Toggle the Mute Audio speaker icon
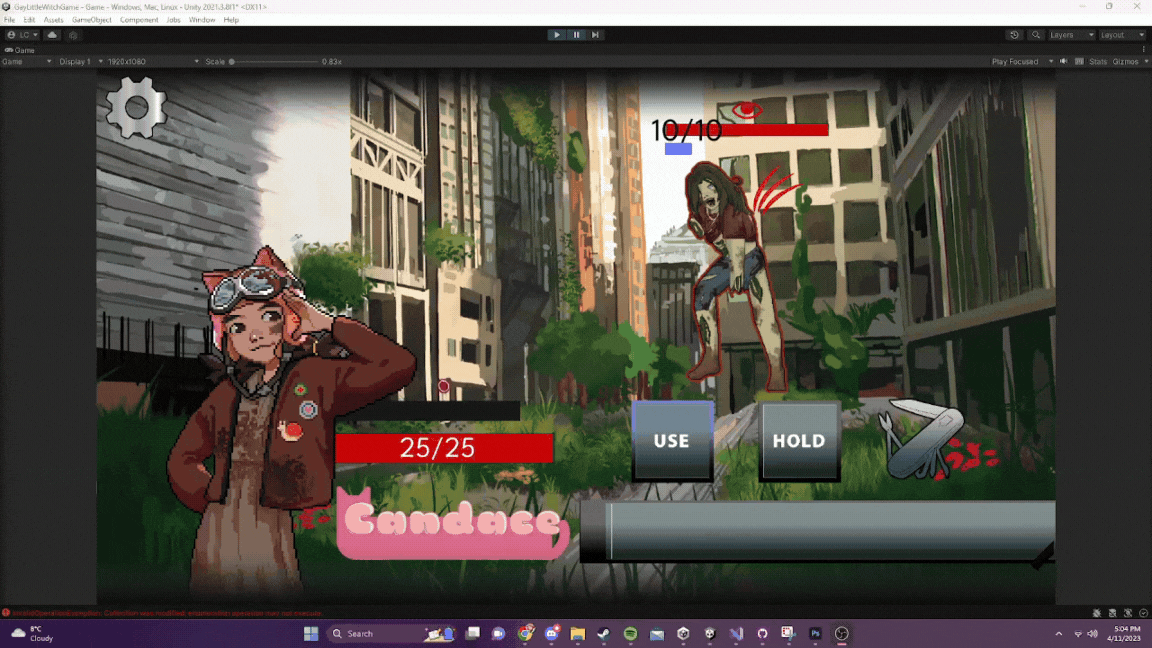Viewport: 1152px width, 648px height. pyautogui.click(x=1063, y=62)
